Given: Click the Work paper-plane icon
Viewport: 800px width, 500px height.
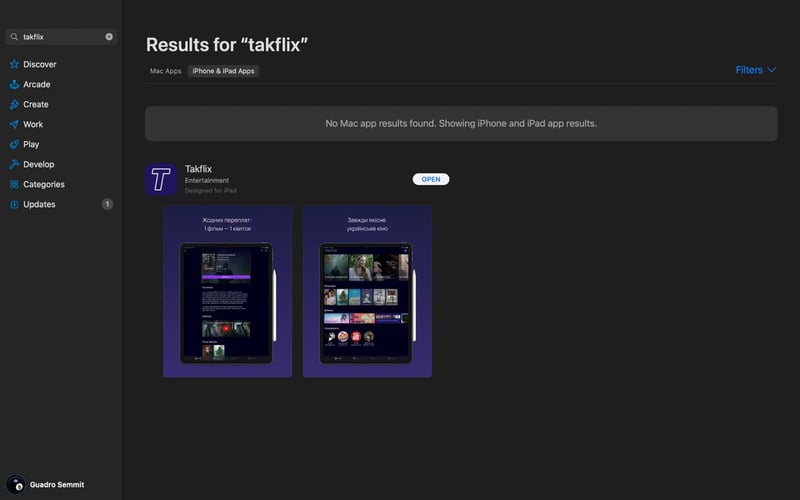Looking at the screenshot, I should point(14,124).
